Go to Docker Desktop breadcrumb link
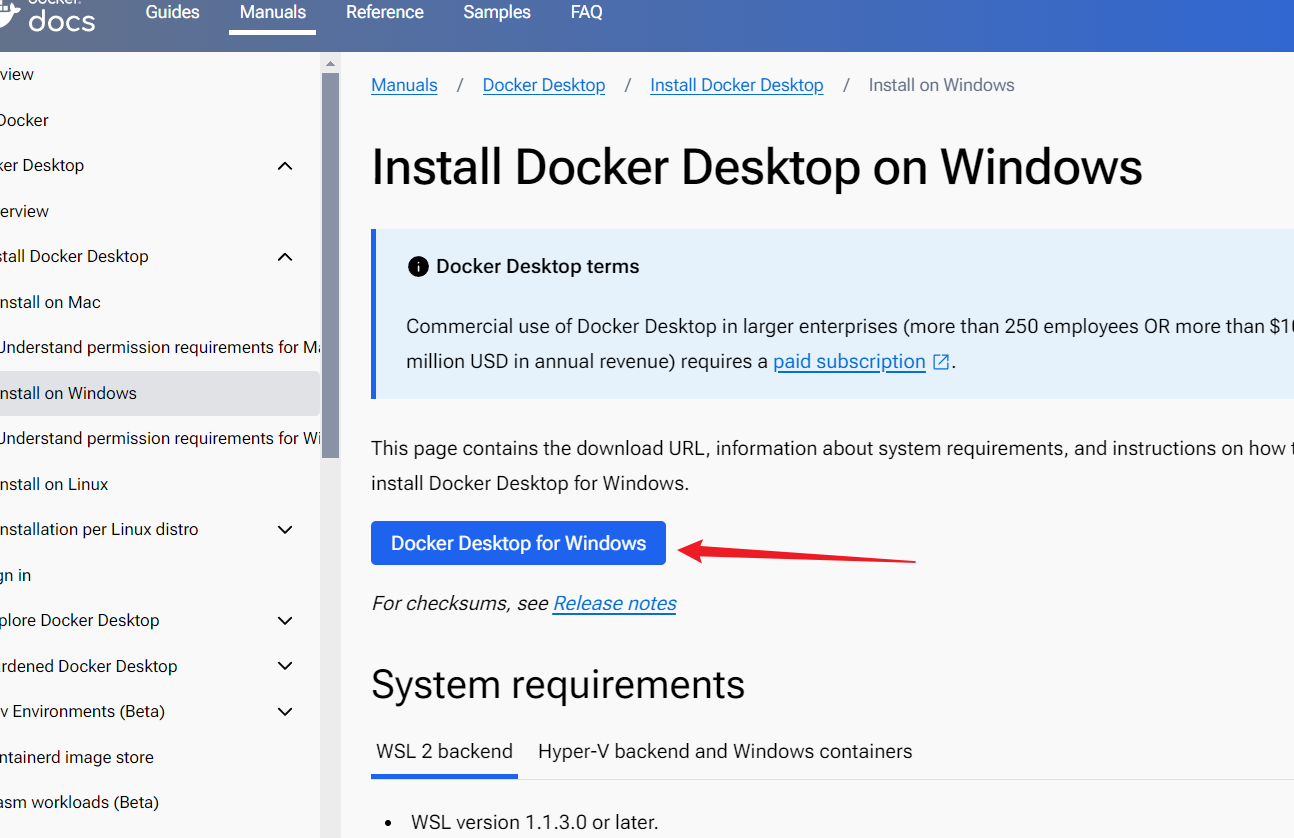Image resolution: width=1294 pixels, height=838 pixels. pyautogui.click(x=544, y=85)
